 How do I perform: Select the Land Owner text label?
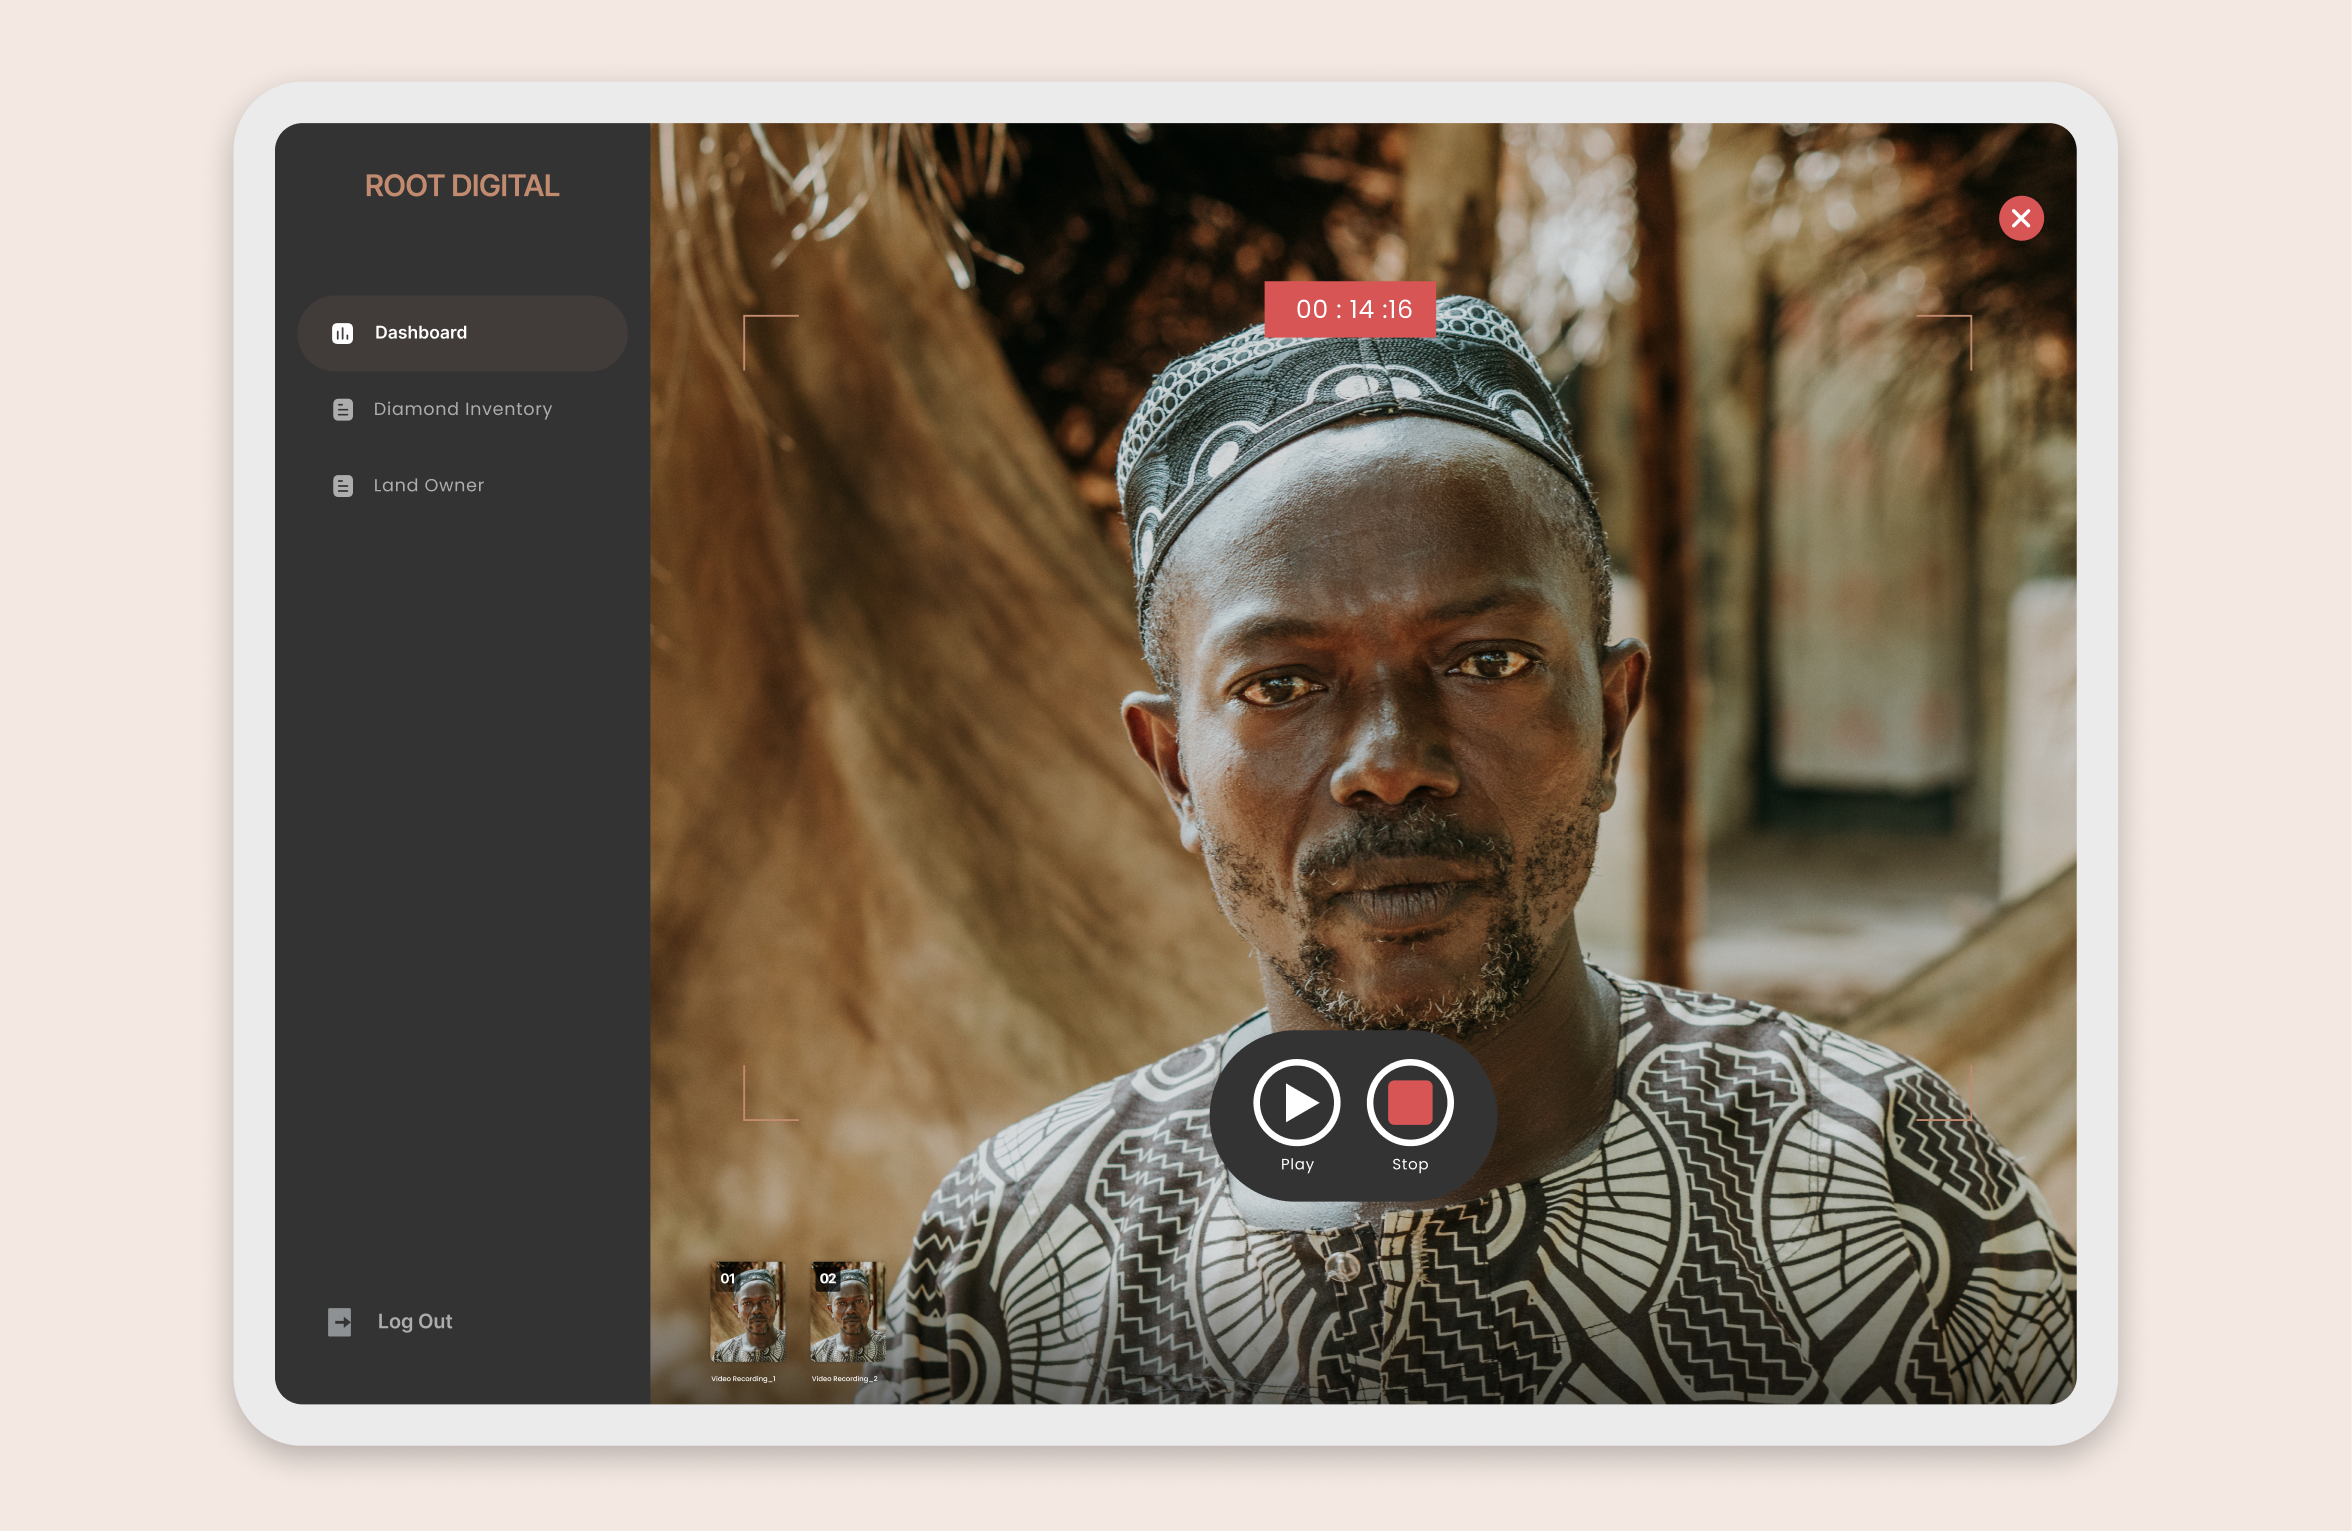click(x=428, y=486)
